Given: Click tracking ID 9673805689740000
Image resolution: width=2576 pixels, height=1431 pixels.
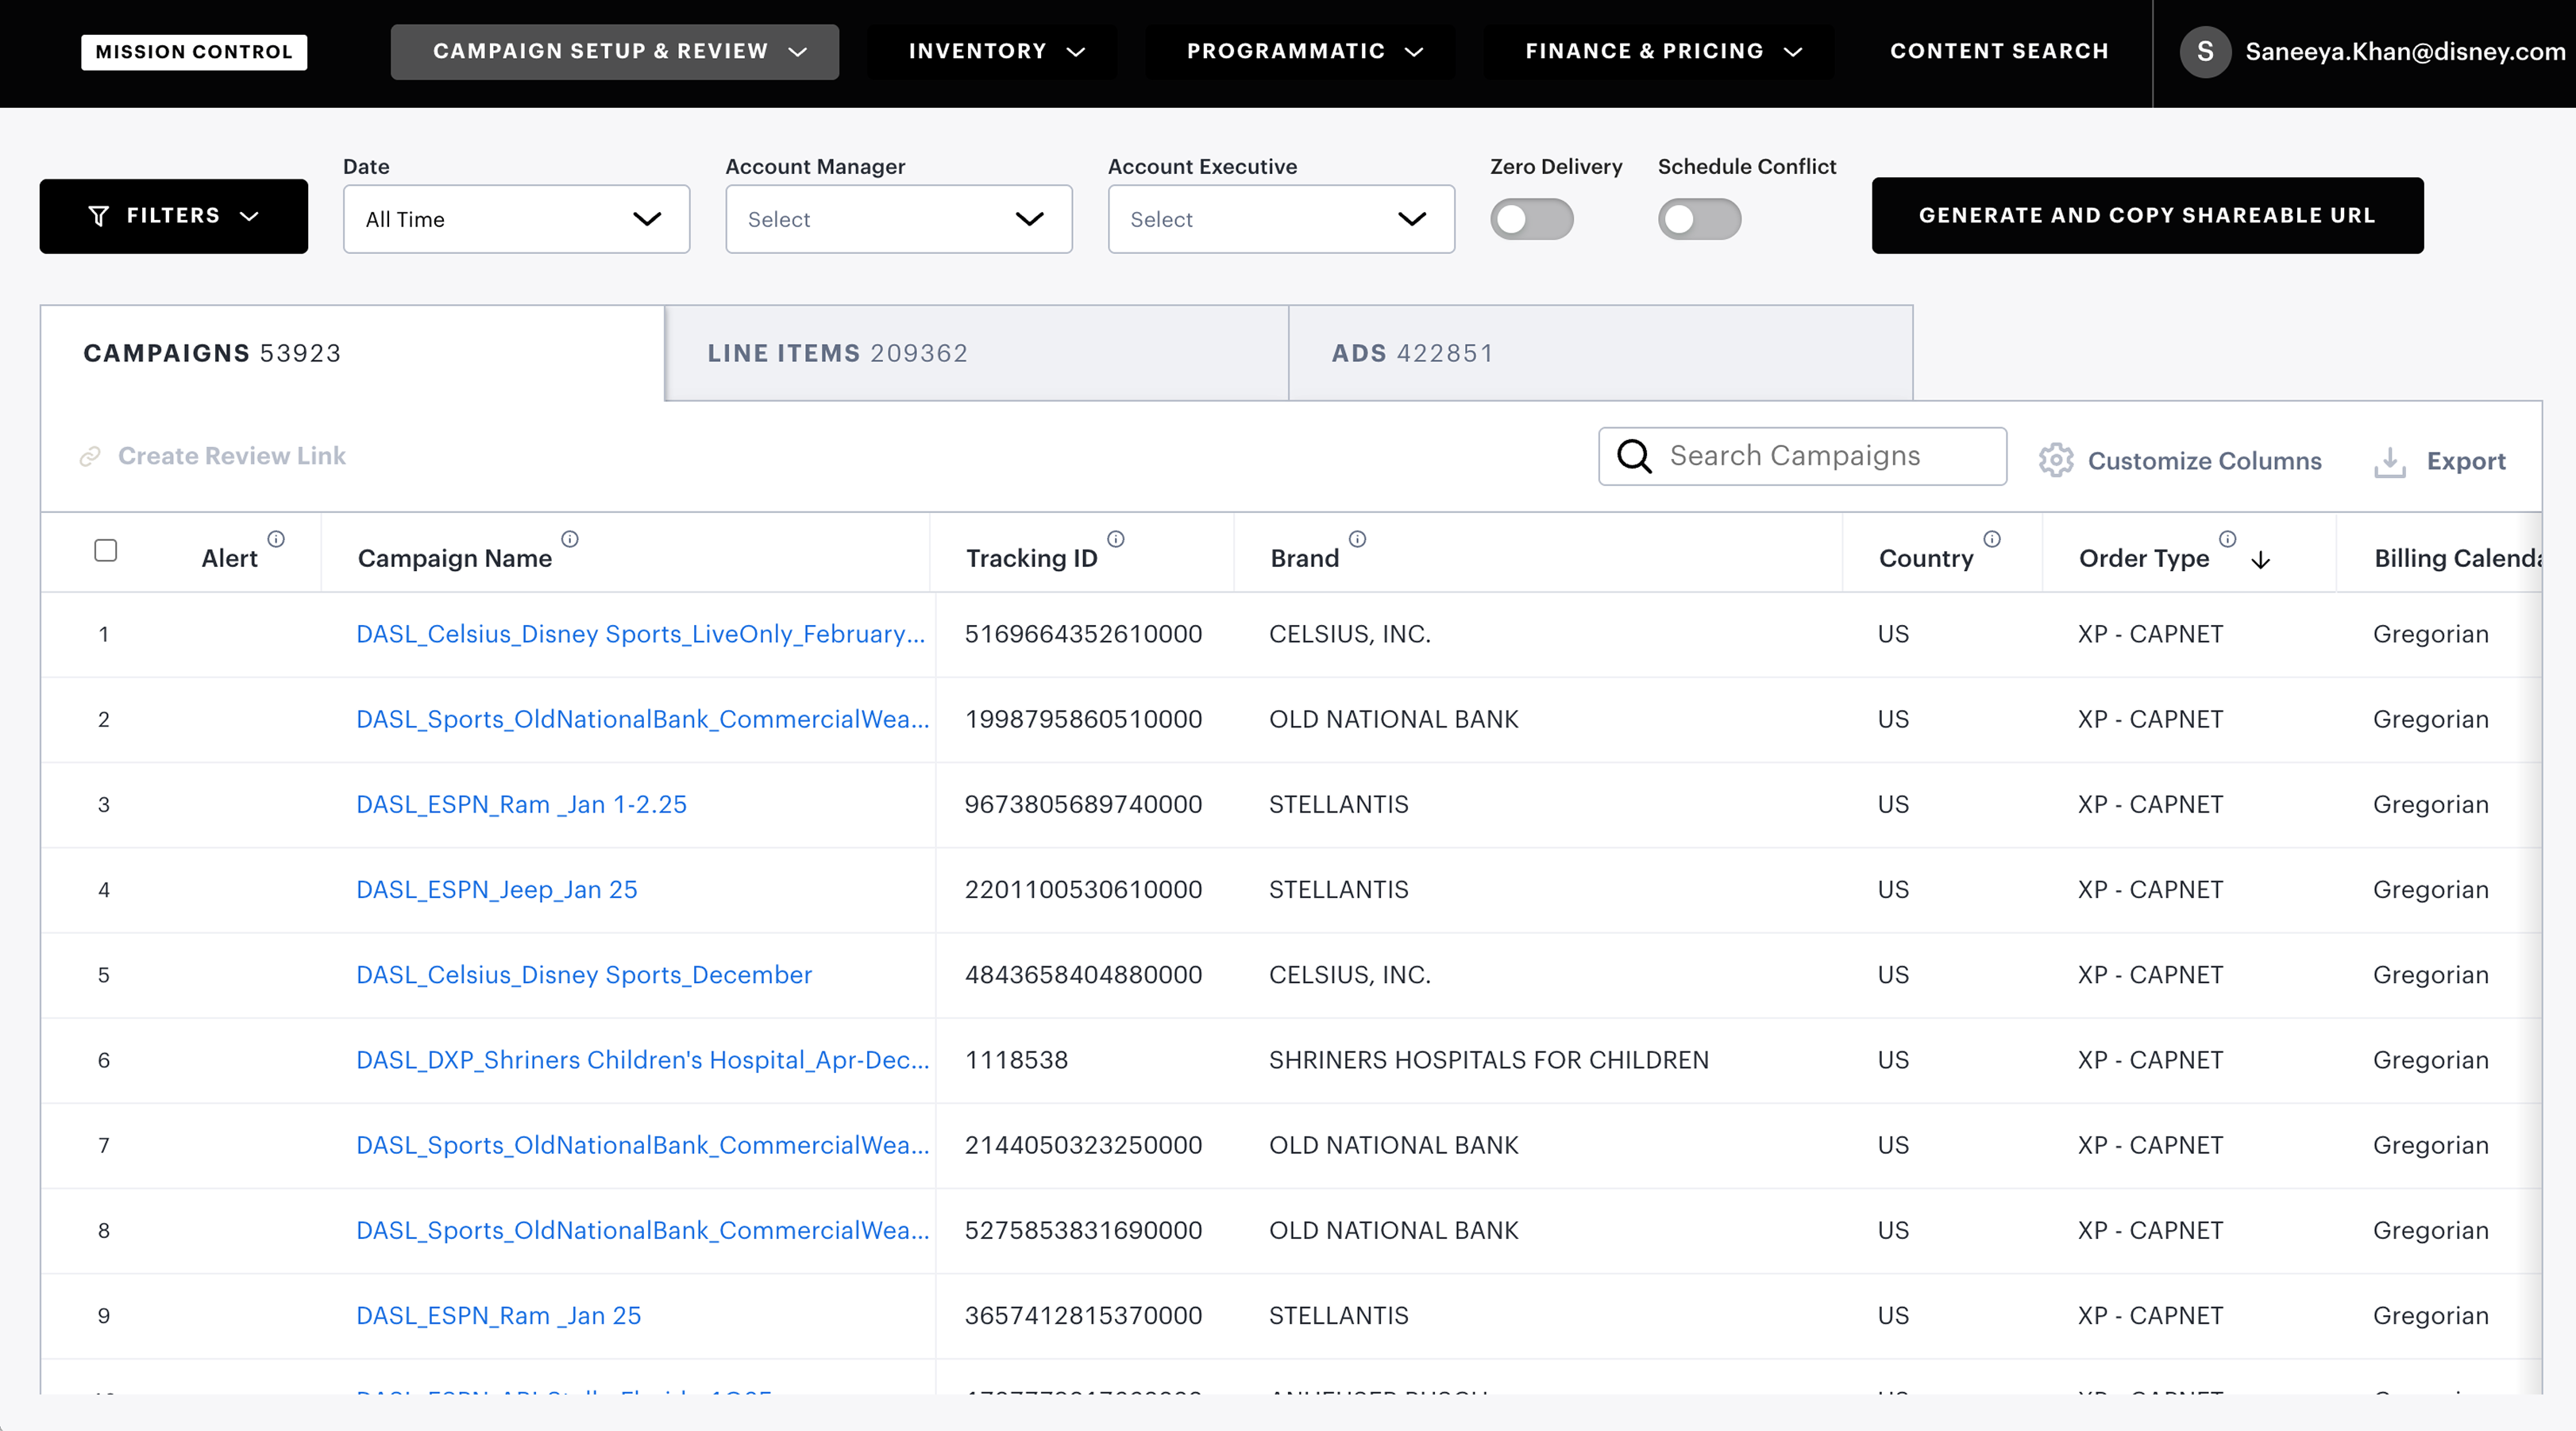Looking at the screenshot, I should pos(1083,805).
